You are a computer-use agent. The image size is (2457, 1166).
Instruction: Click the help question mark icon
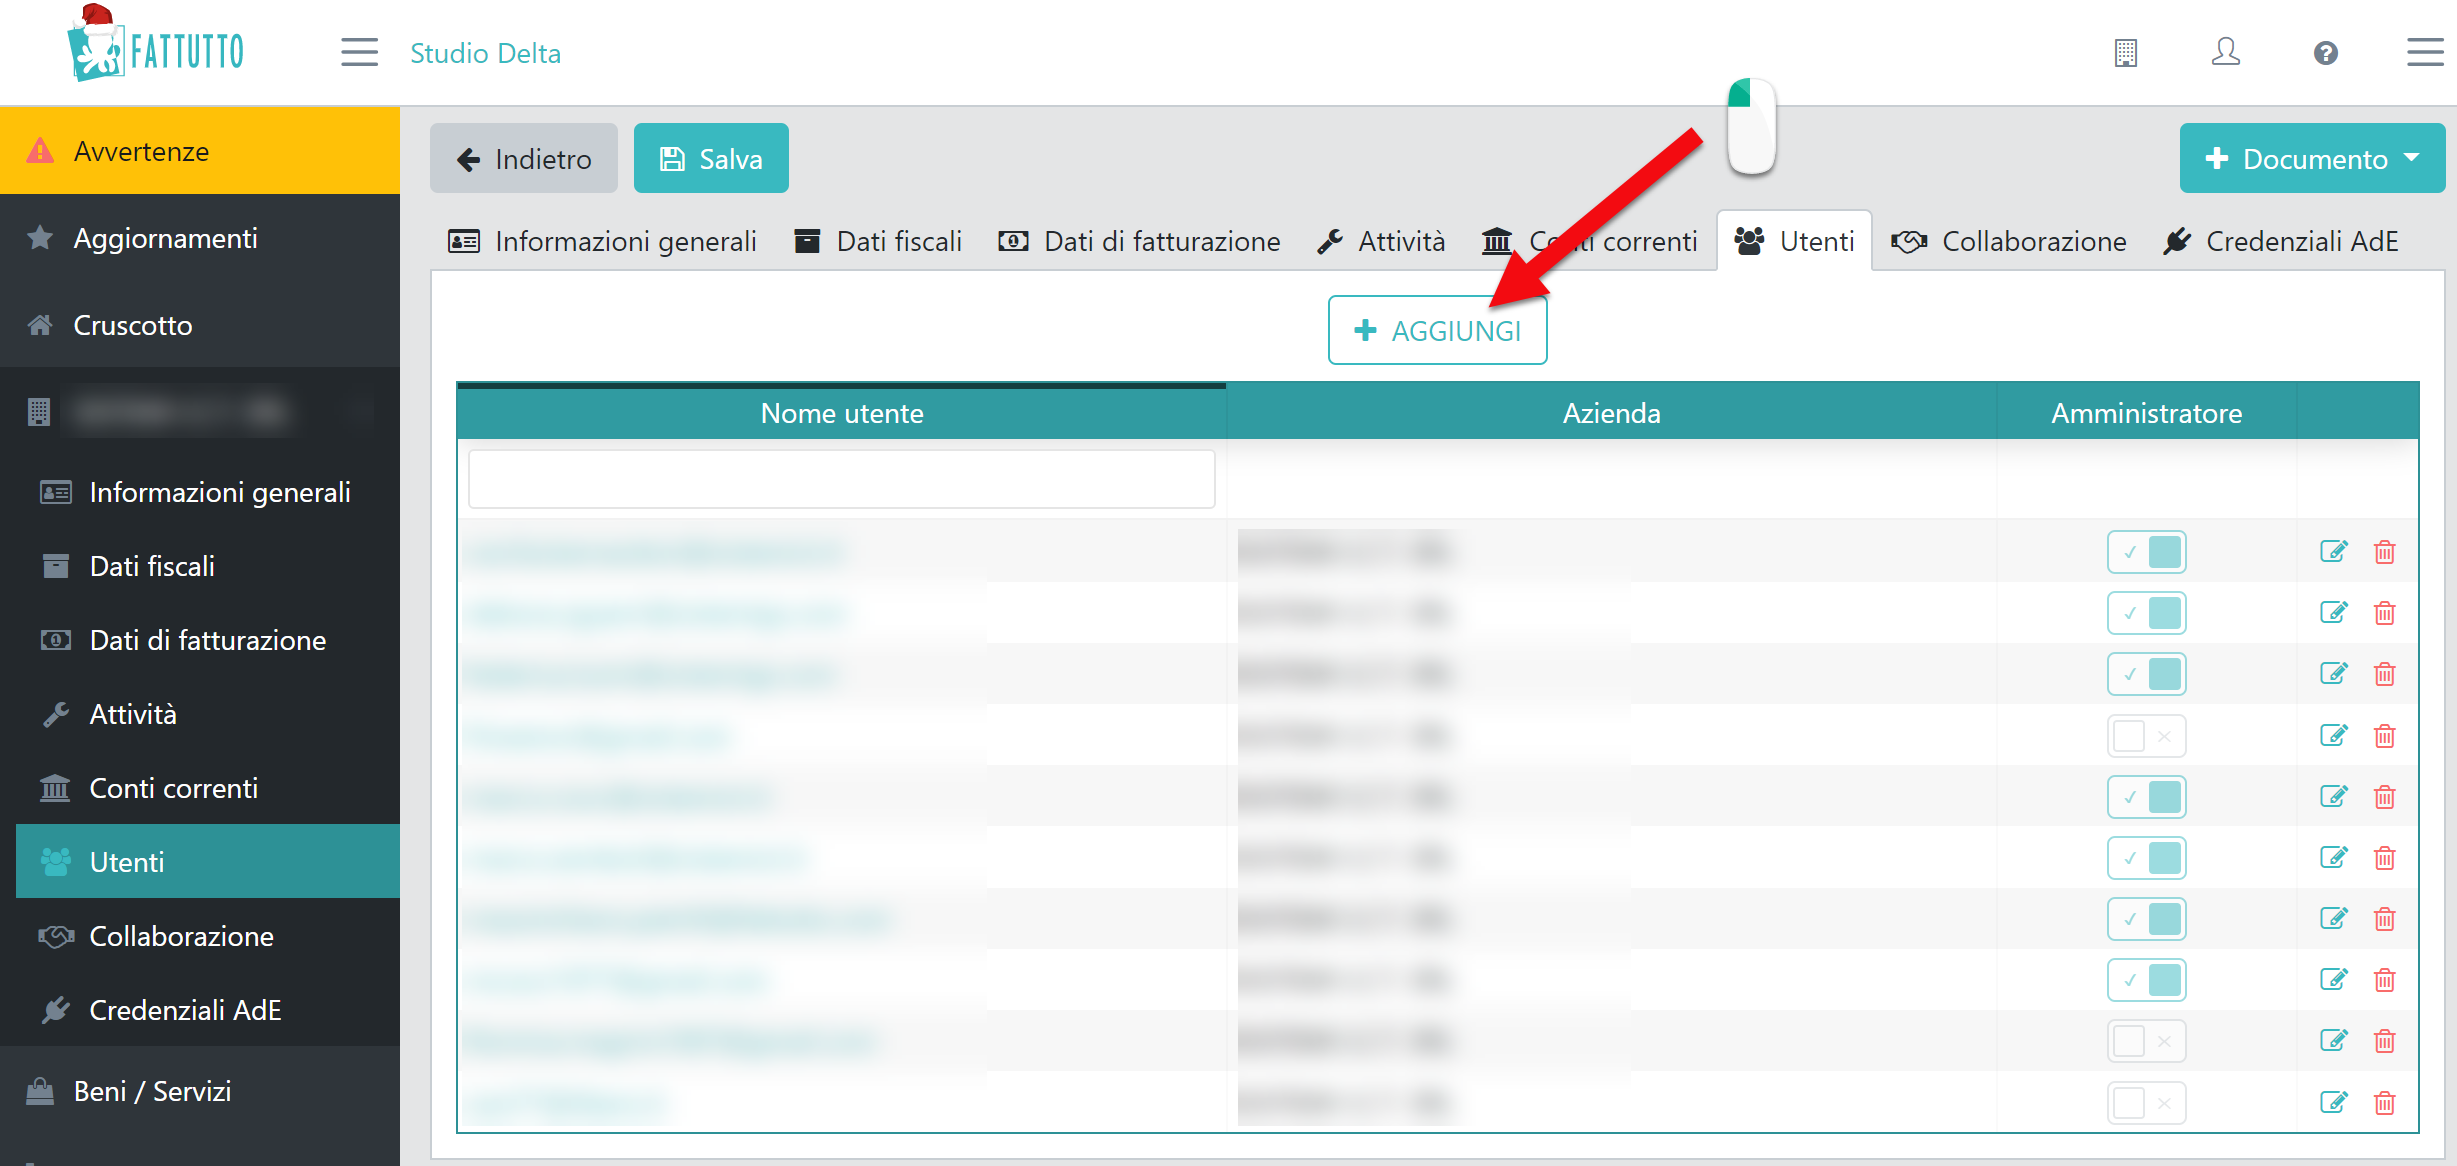pos(2325,53)
